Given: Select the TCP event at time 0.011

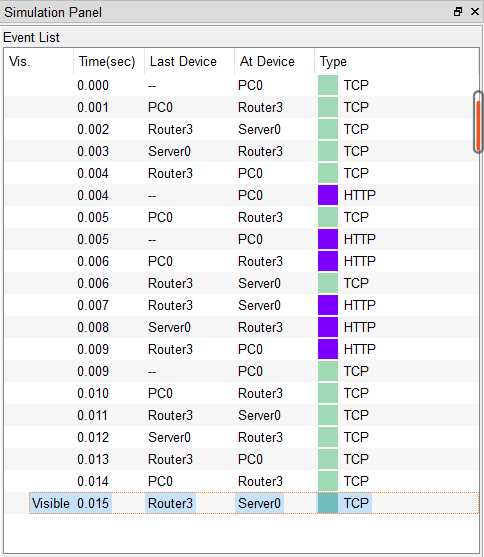Looking at the screenshot, I should (240, 415).
